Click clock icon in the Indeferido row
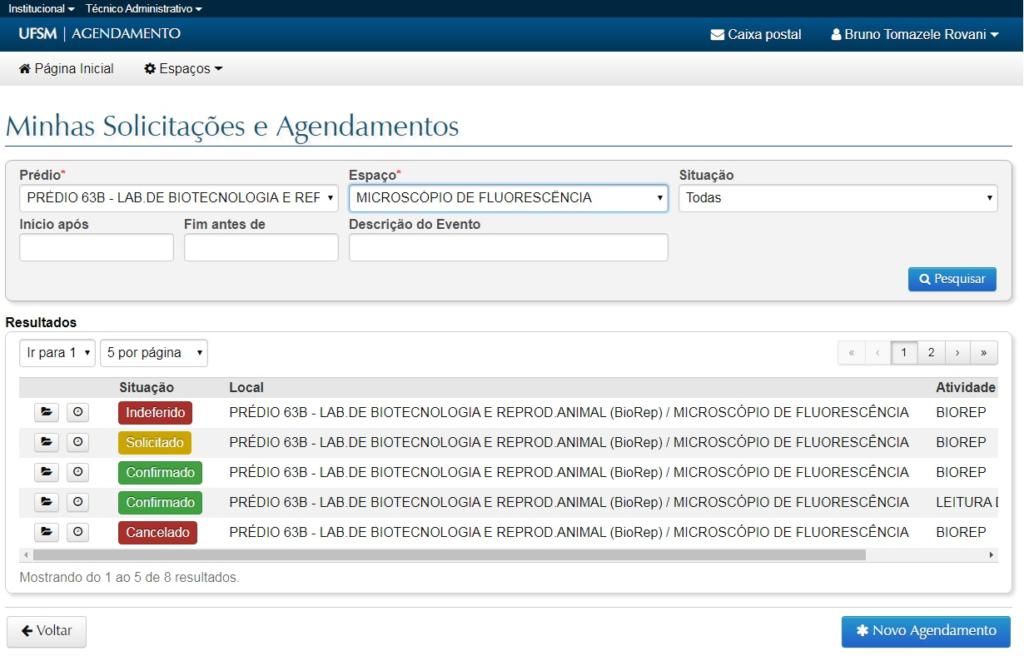Image resolution: width=1024 pixels, height=666 pixels. point(78,412)
